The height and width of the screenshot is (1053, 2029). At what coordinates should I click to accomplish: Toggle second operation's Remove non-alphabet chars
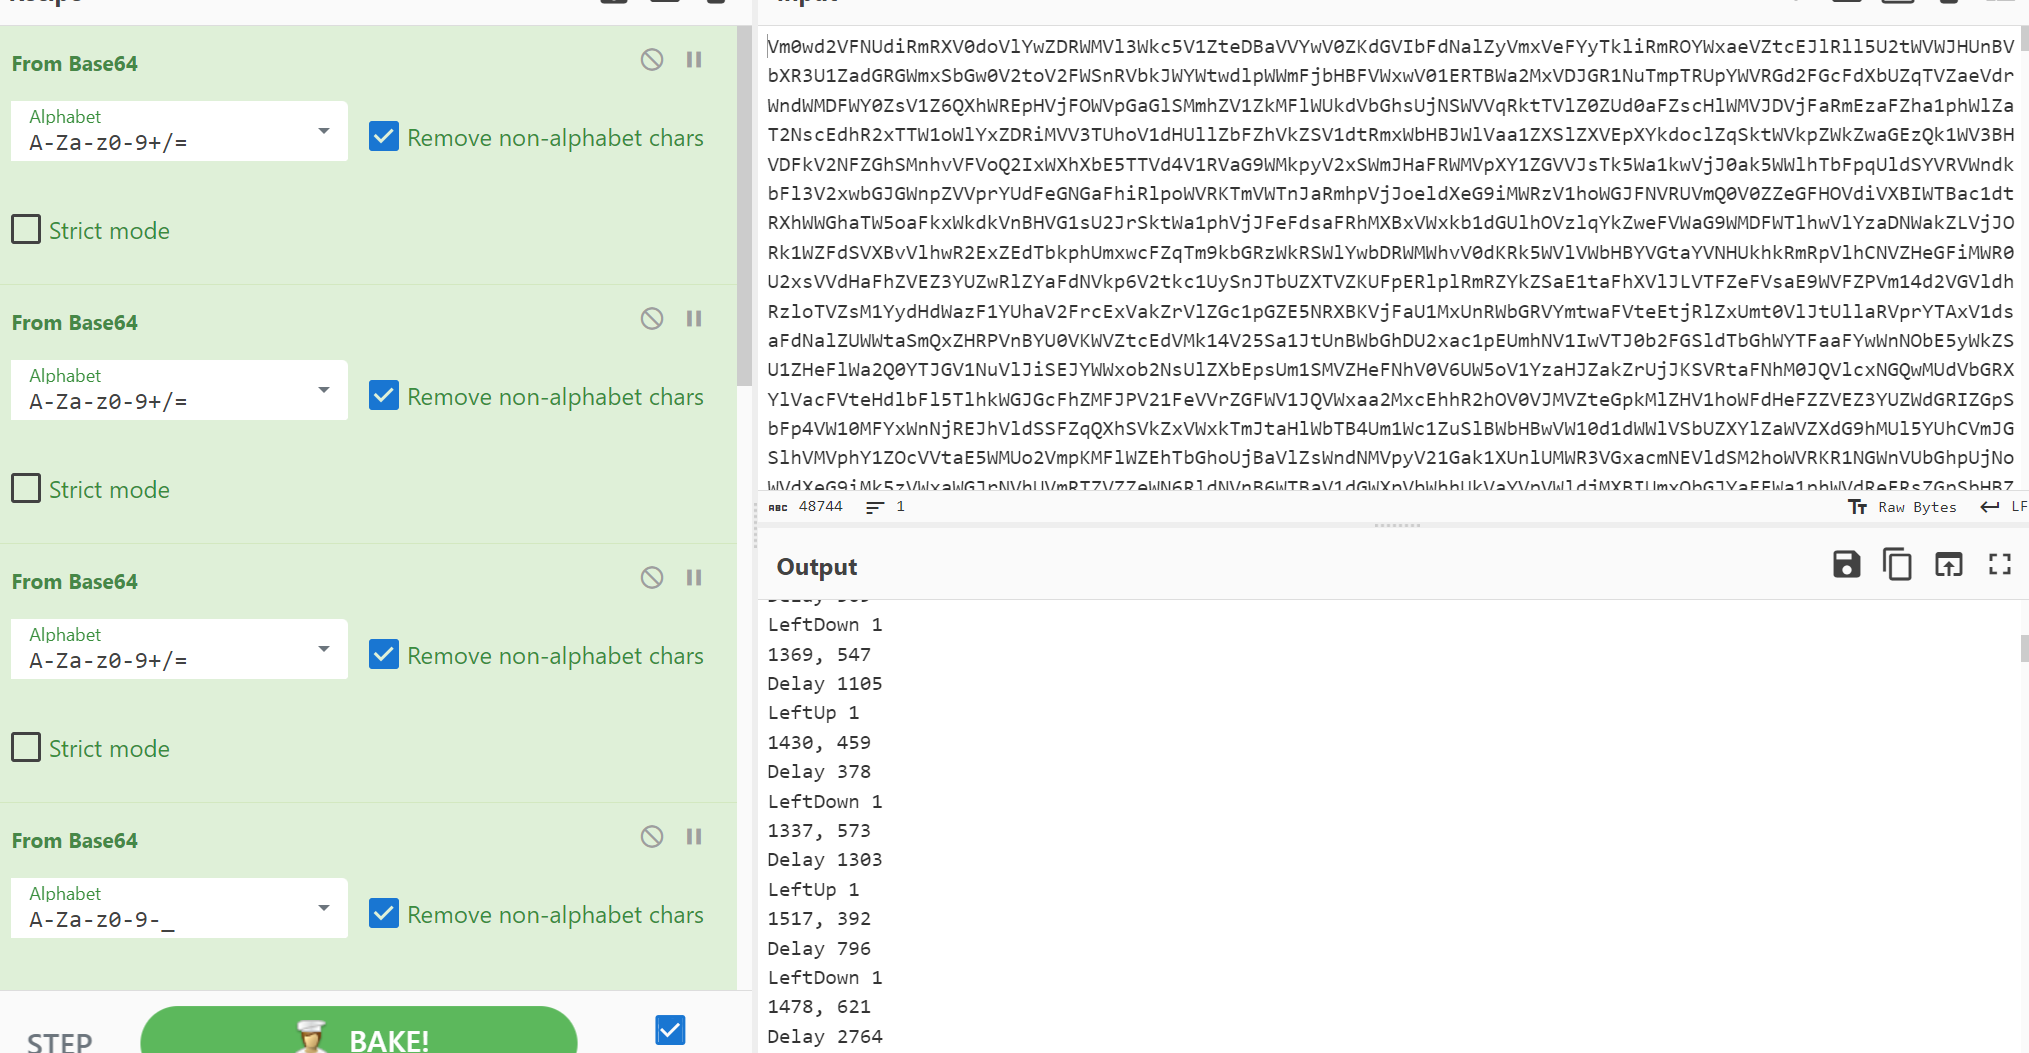[384, 396]
